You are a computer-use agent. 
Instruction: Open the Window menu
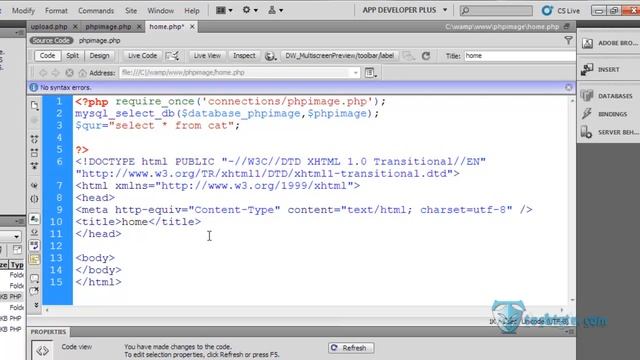click(160, 11)
